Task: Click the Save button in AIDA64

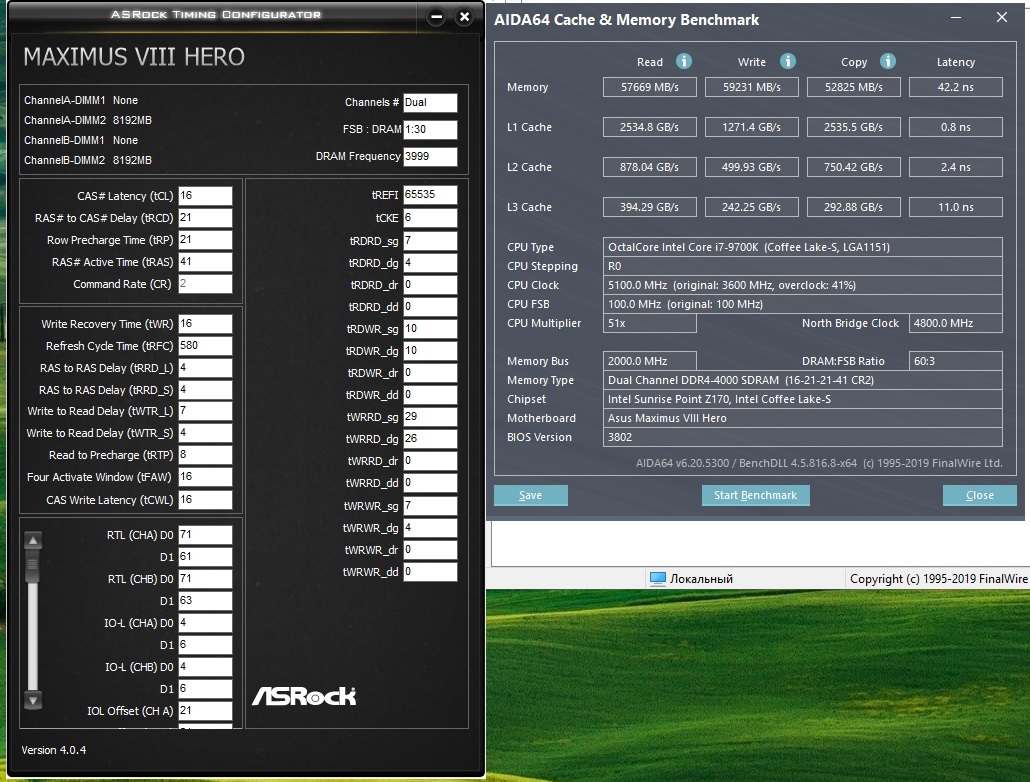Action: (x=531, y=495)
